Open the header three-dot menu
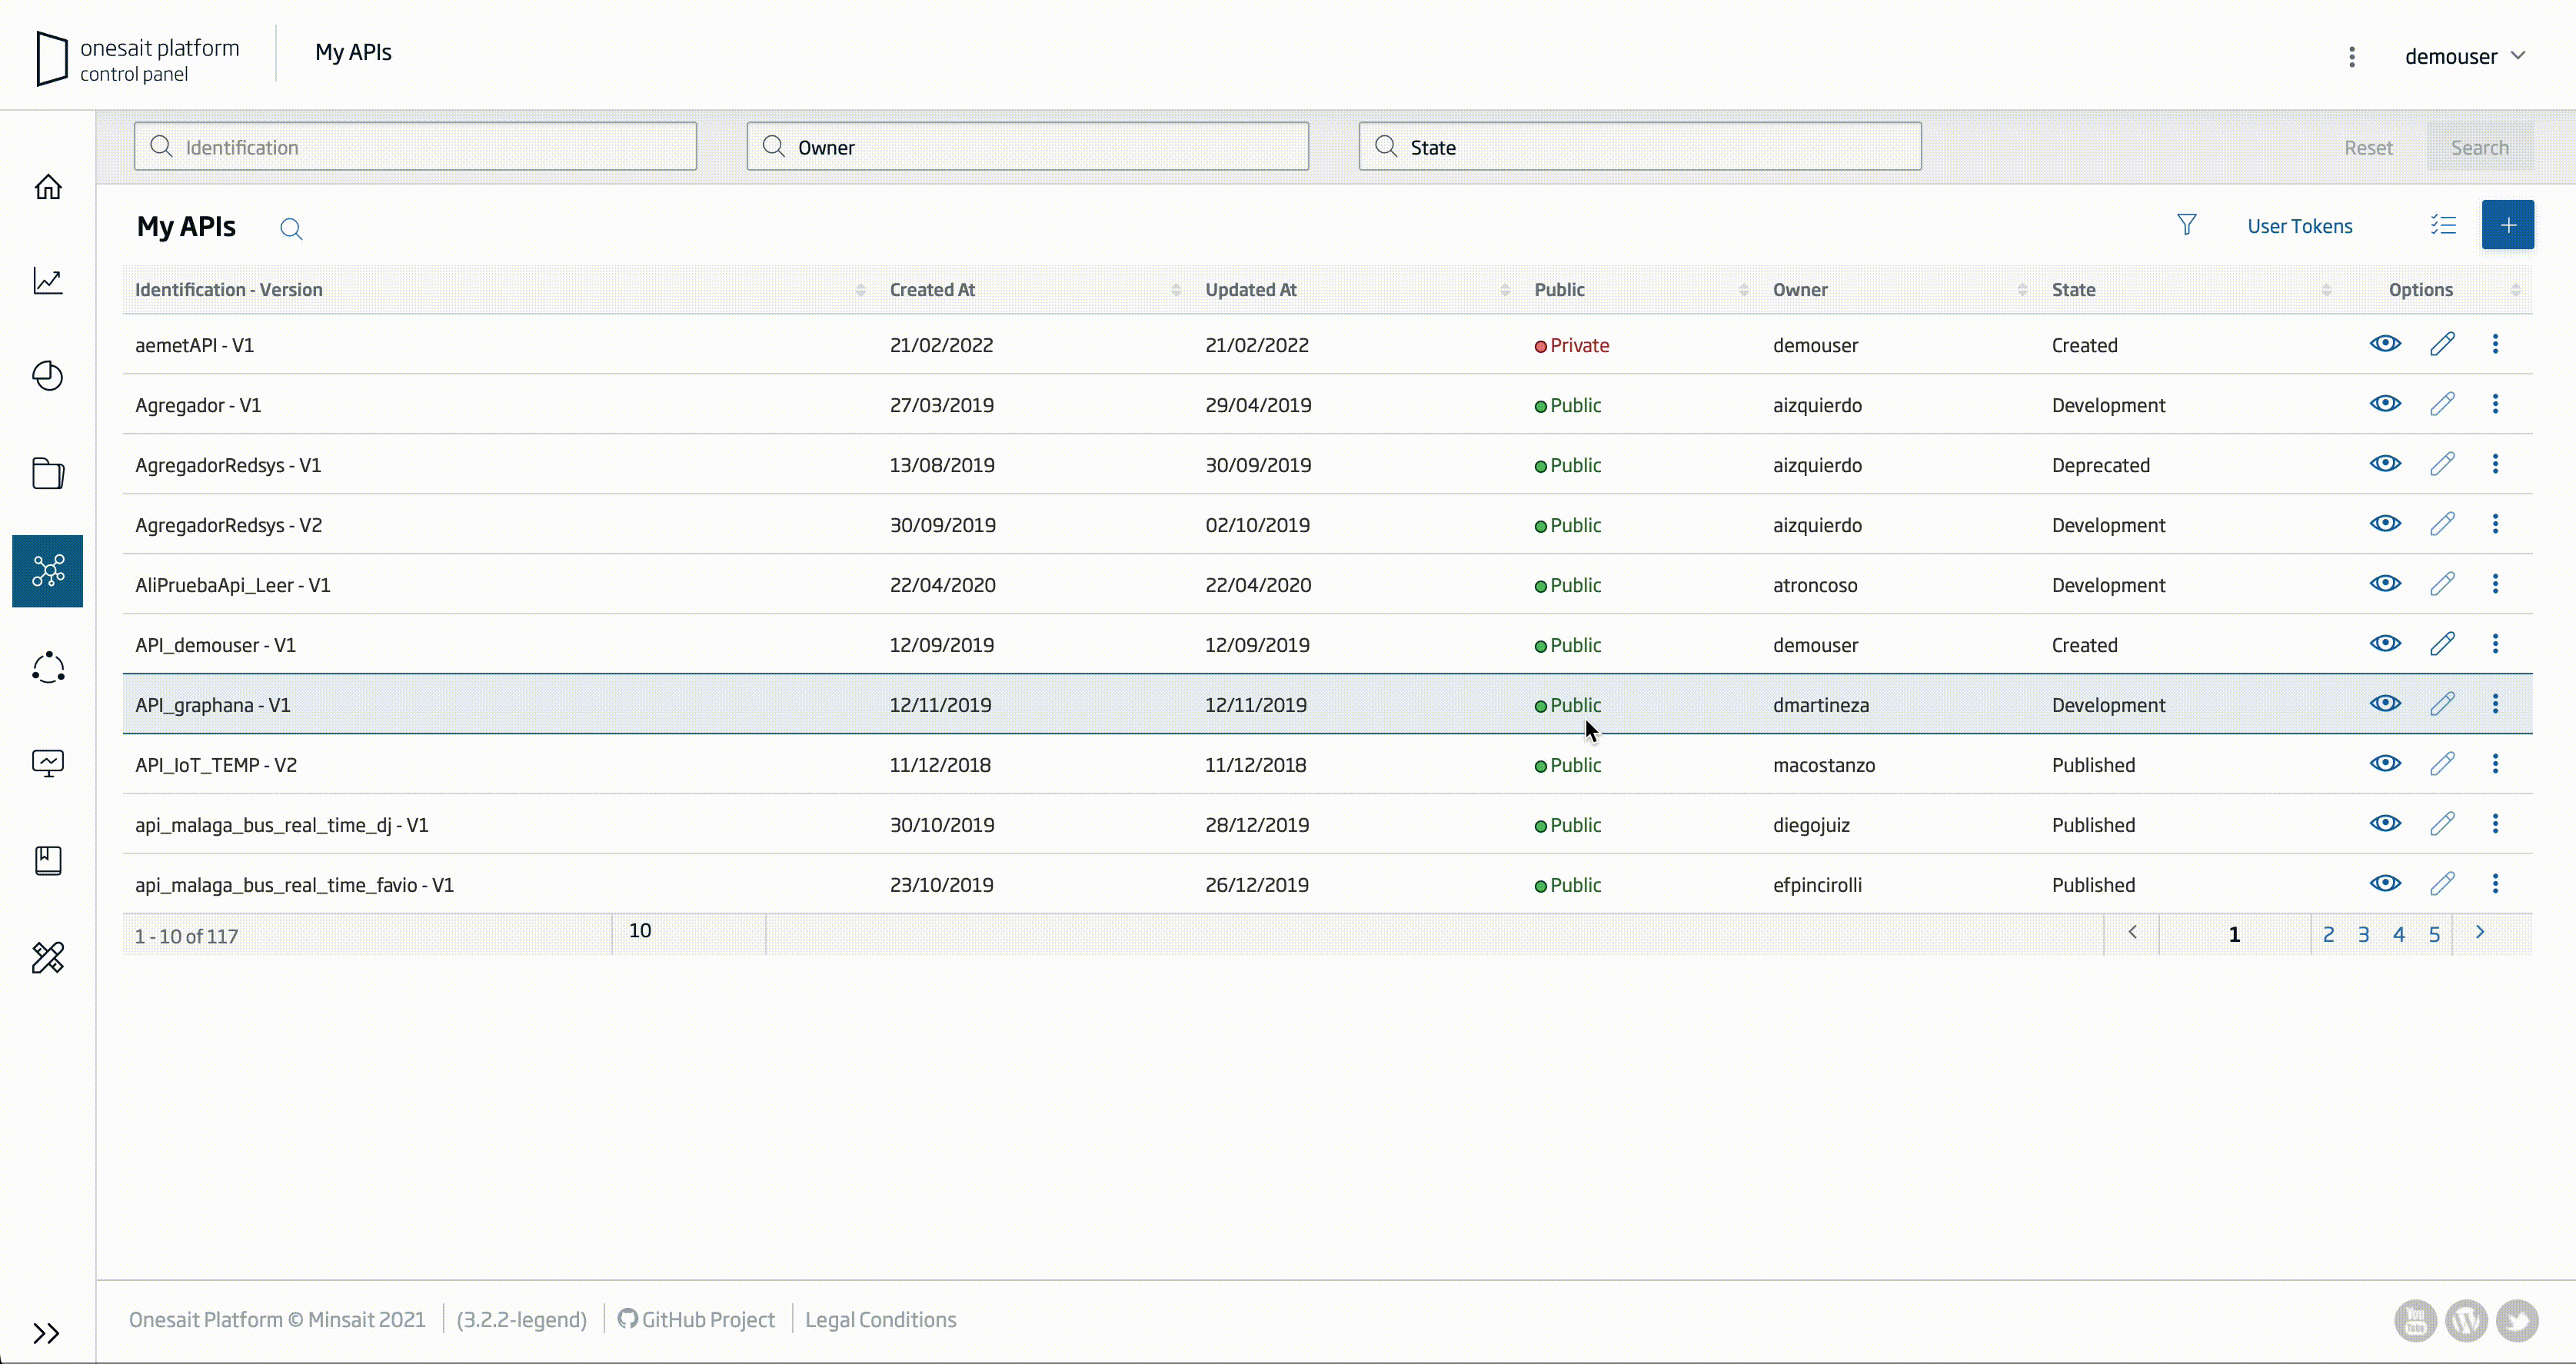 [x=2352, y=56]
